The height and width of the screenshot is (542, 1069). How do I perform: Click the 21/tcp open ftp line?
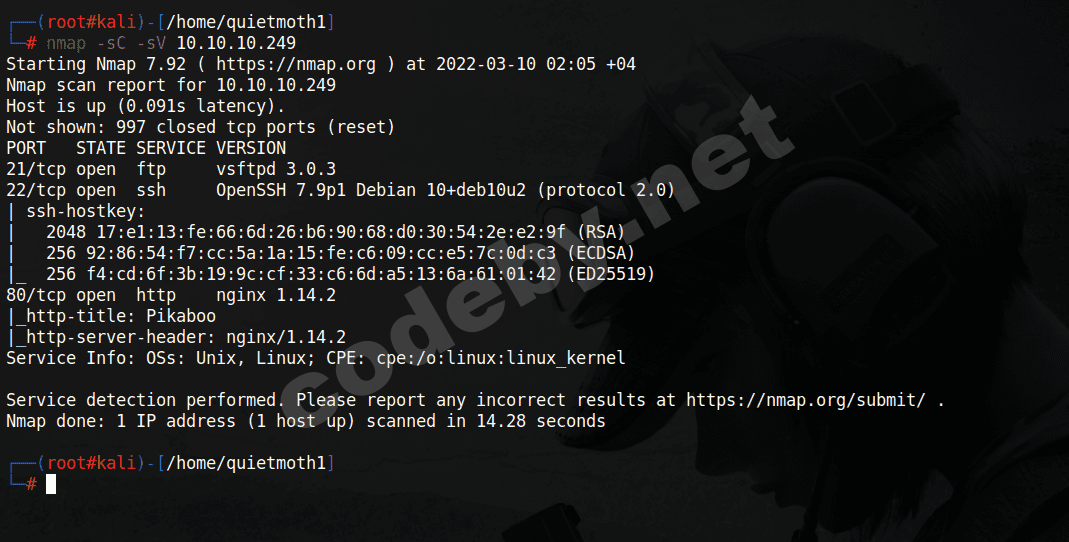80,169
